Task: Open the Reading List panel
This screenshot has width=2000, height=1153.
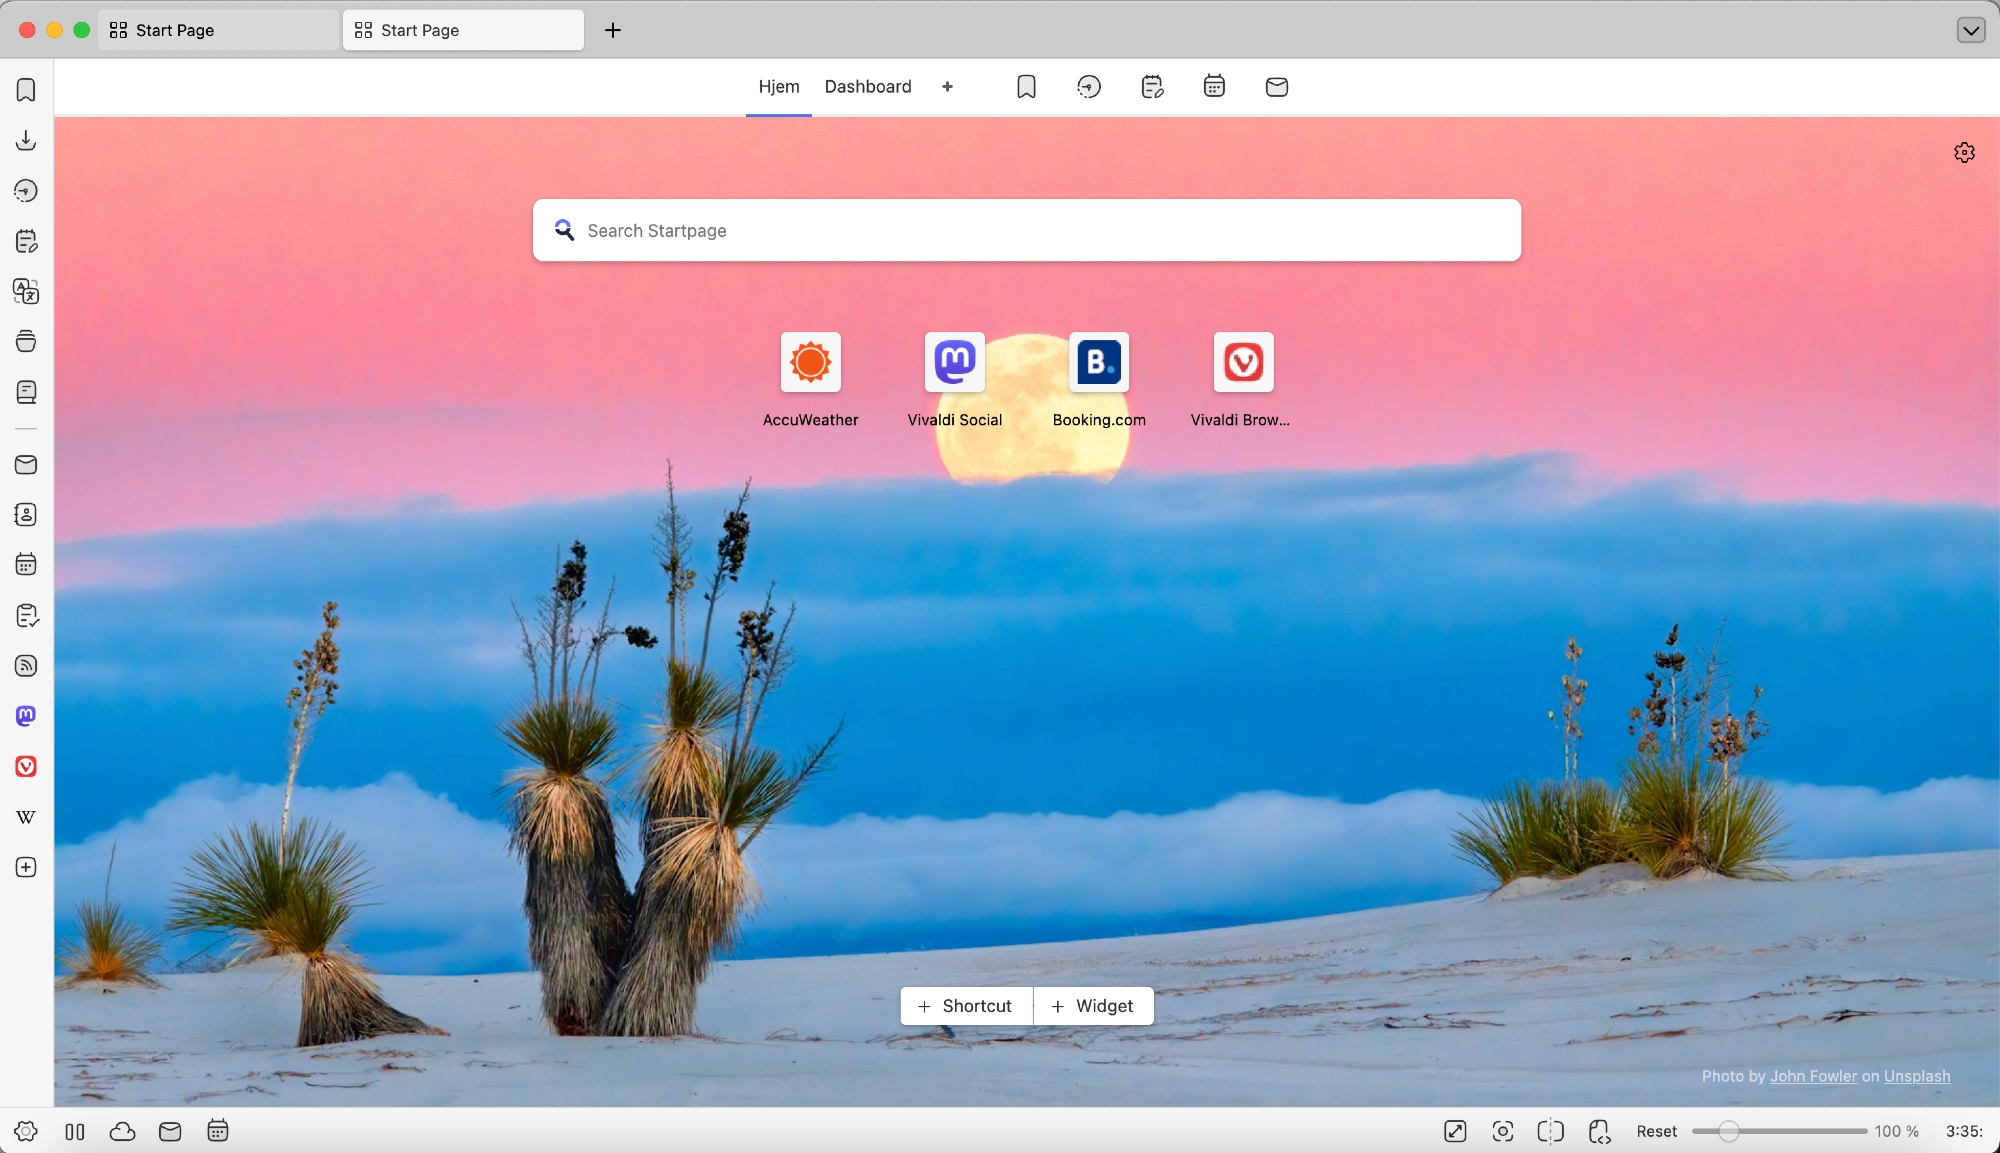Action: click(x=26, y=392)
